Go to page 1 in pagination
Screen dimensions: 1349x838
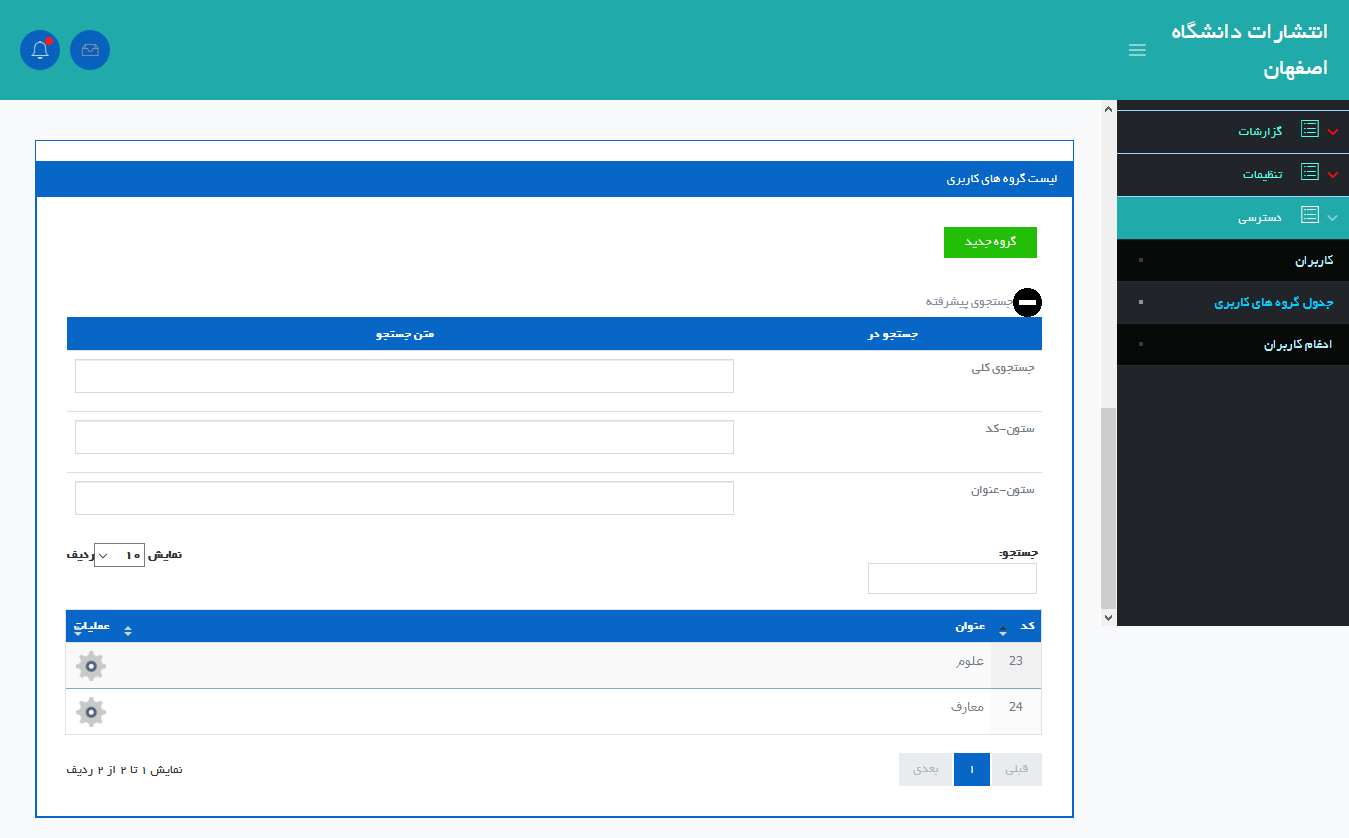click(971, 769)
